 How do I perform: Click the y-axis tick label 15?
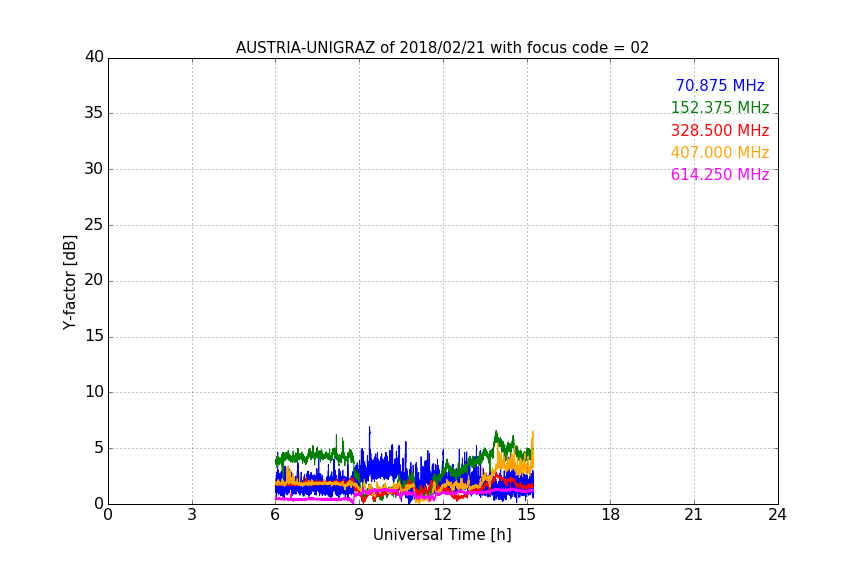pyautogui.click(x=94, y=336)
